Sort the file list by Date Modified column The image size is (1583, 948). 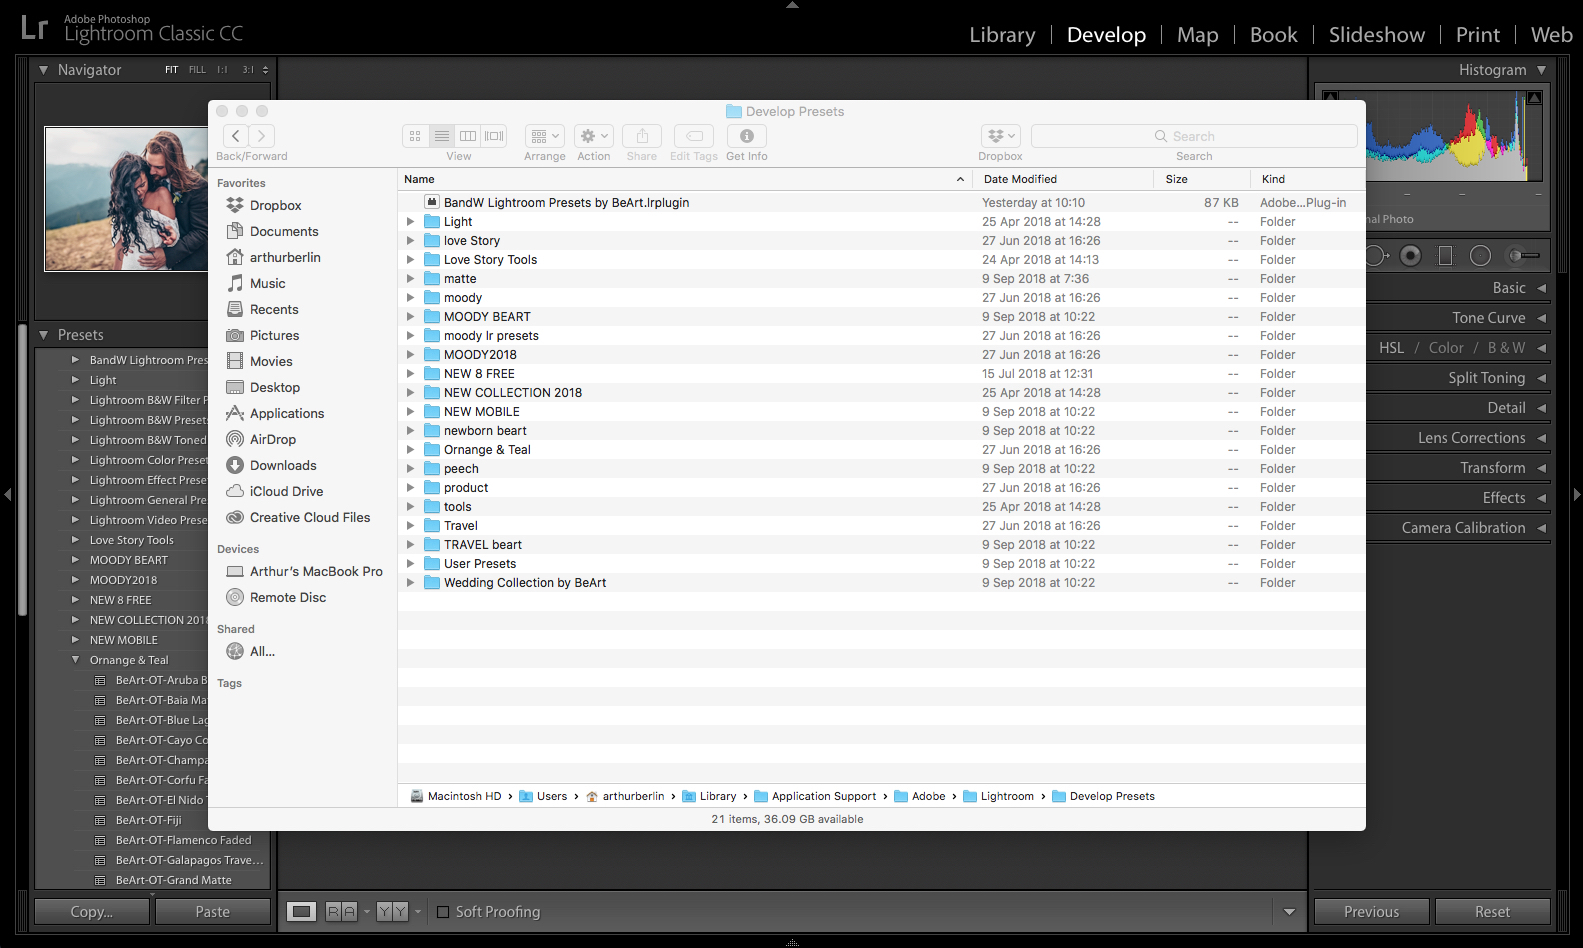[x=1063, y=179]
